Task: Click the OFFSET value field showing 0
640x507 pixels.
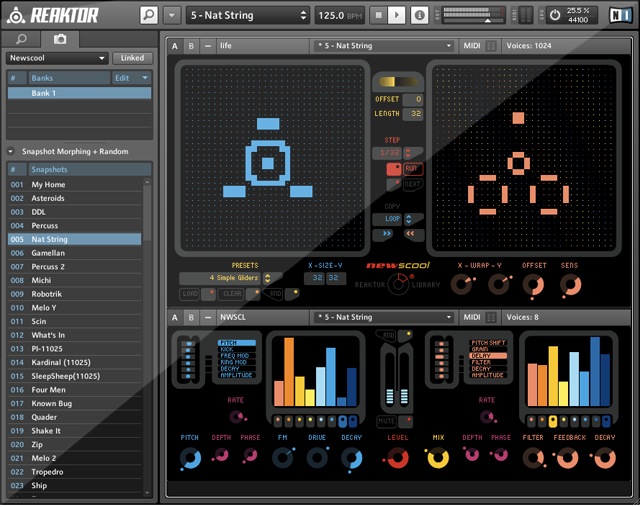Action: coord(413,99)
